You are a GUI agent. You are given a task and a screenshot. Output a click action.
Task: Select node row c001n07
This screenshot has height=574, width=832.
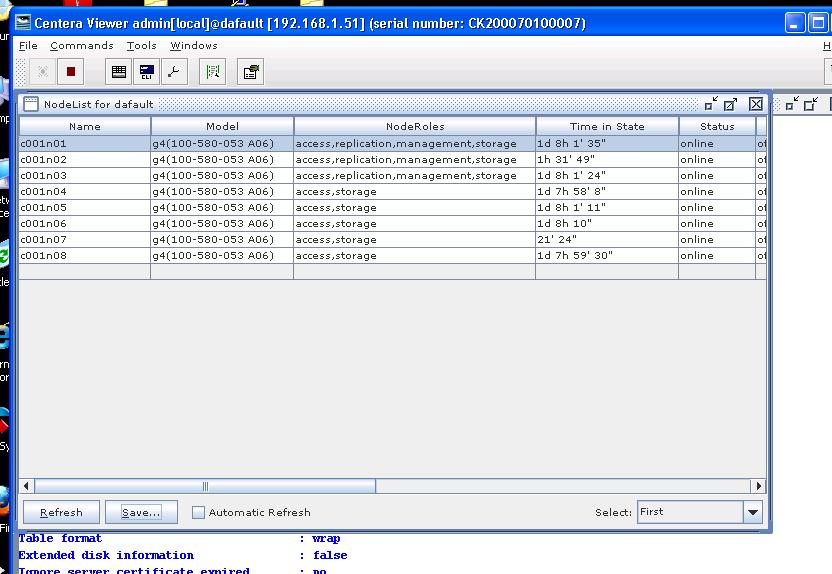tap(393, 239)
